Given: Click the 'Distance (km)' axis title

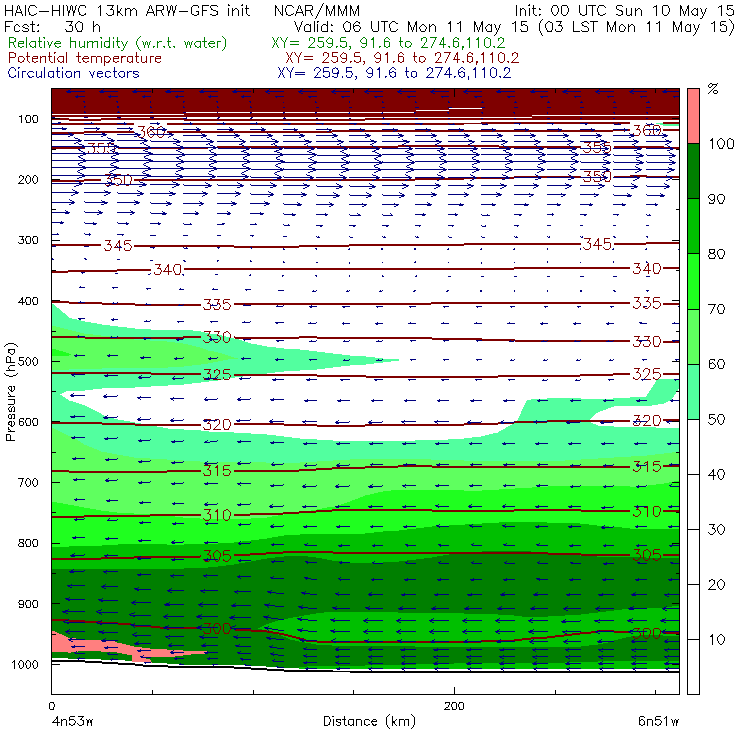Looking at the screenshot, I should (x=370, y=721).
